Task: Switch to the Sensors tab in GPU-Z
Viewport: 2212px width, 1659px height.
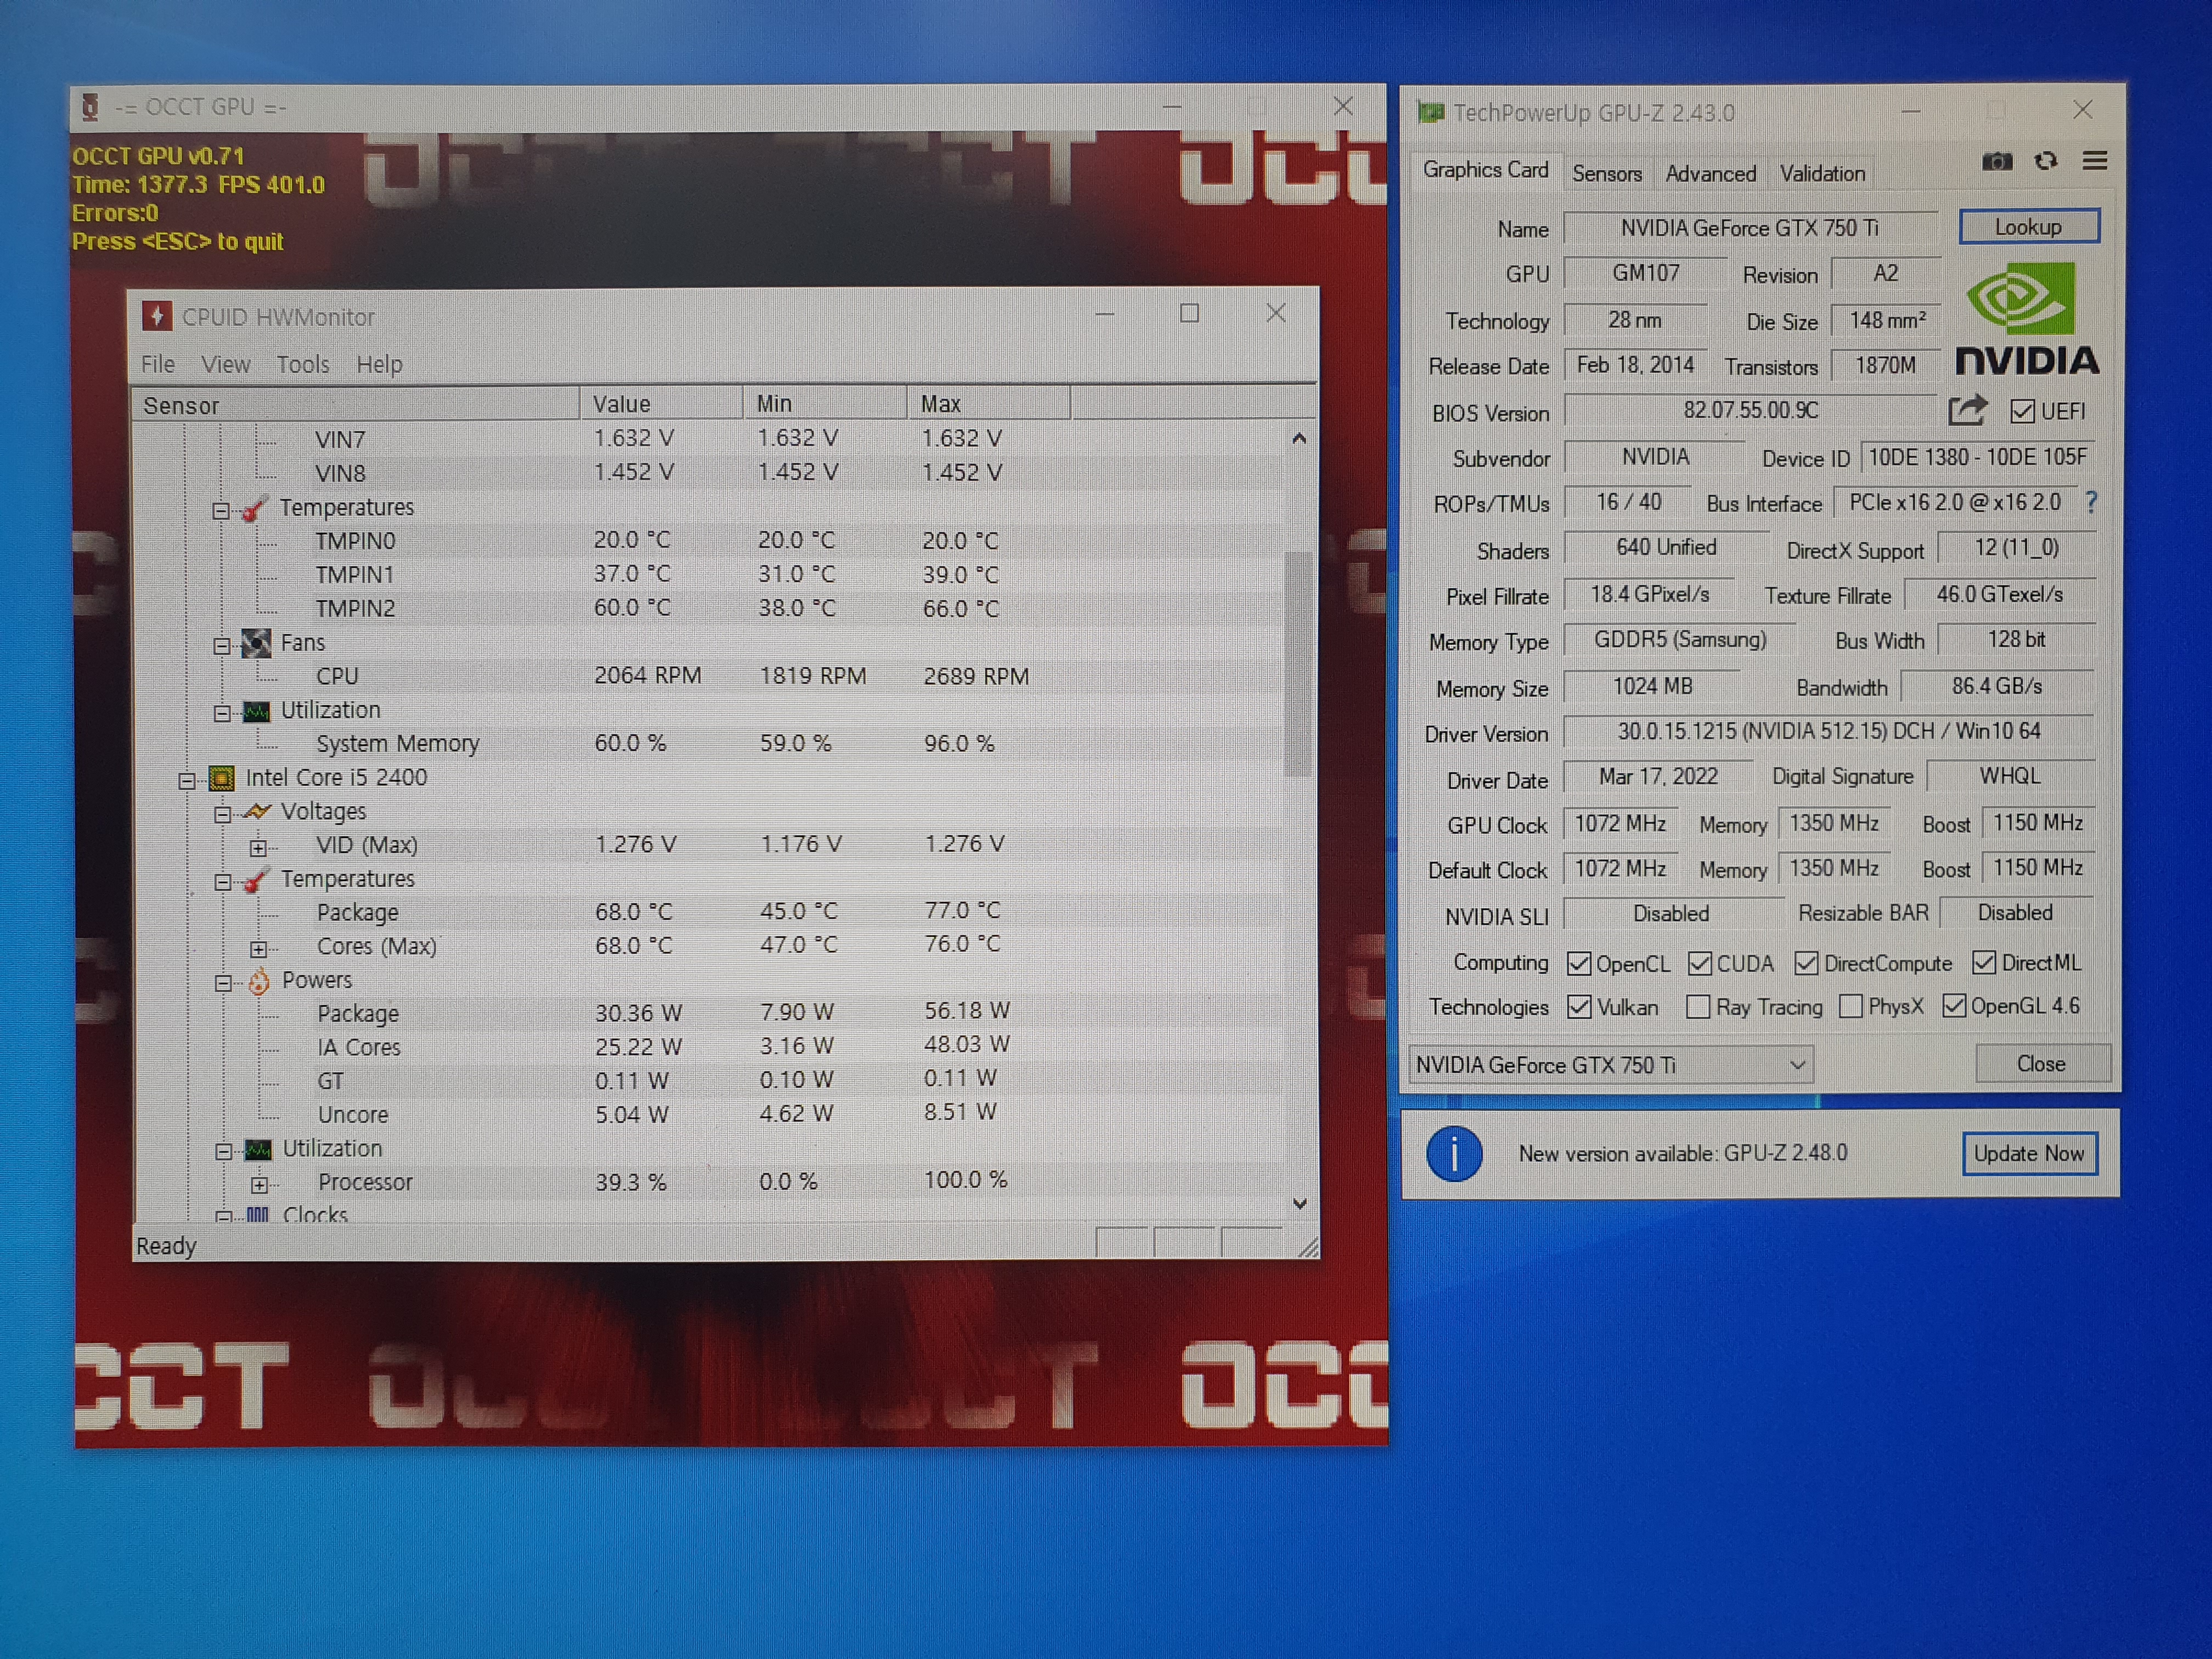Action: pyautogui.click(x=1606, y=173)
